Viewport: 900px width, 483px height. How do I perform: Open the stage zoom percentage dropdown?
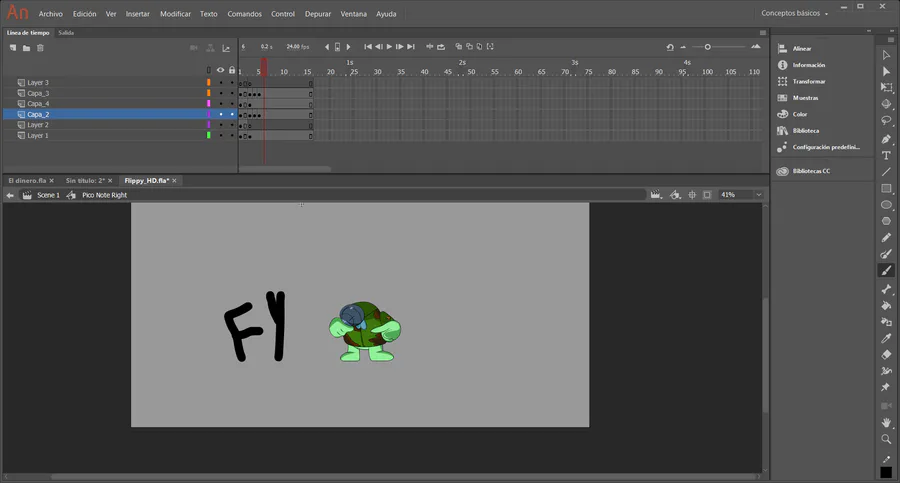click(x=759, y=195)
